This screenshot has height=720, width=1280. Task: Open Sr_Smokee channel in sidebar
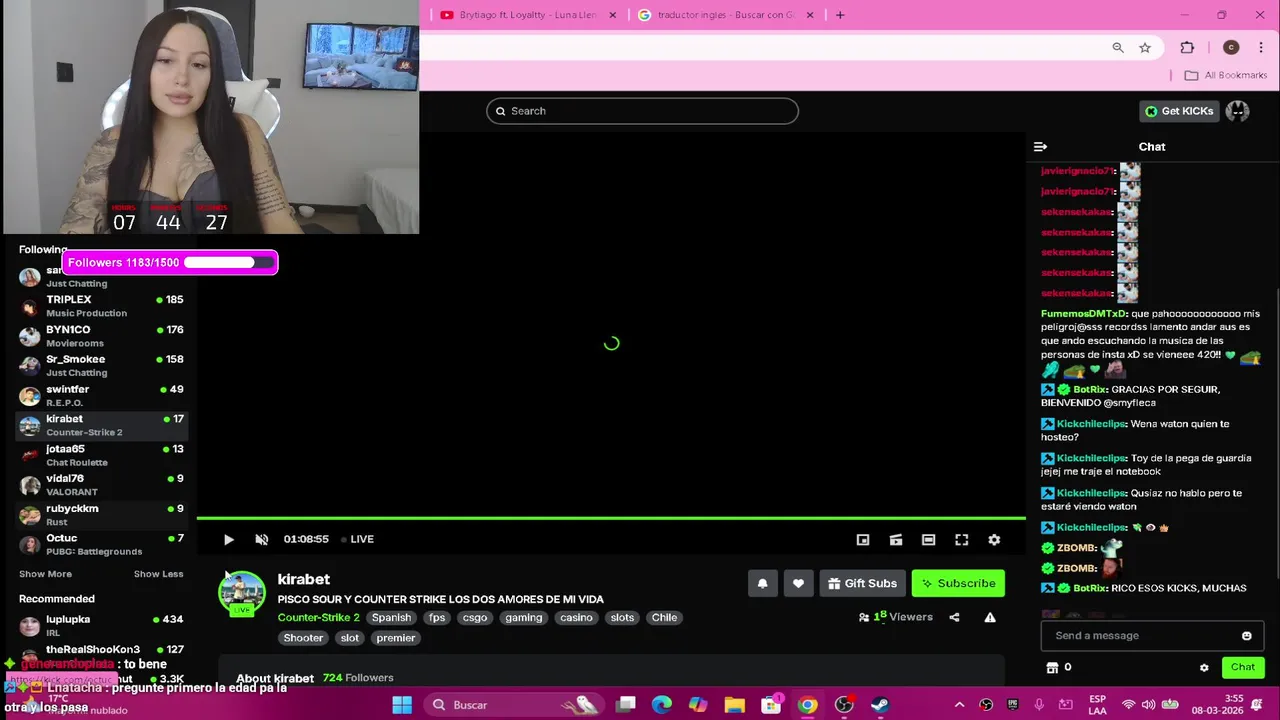click(100, 366)
